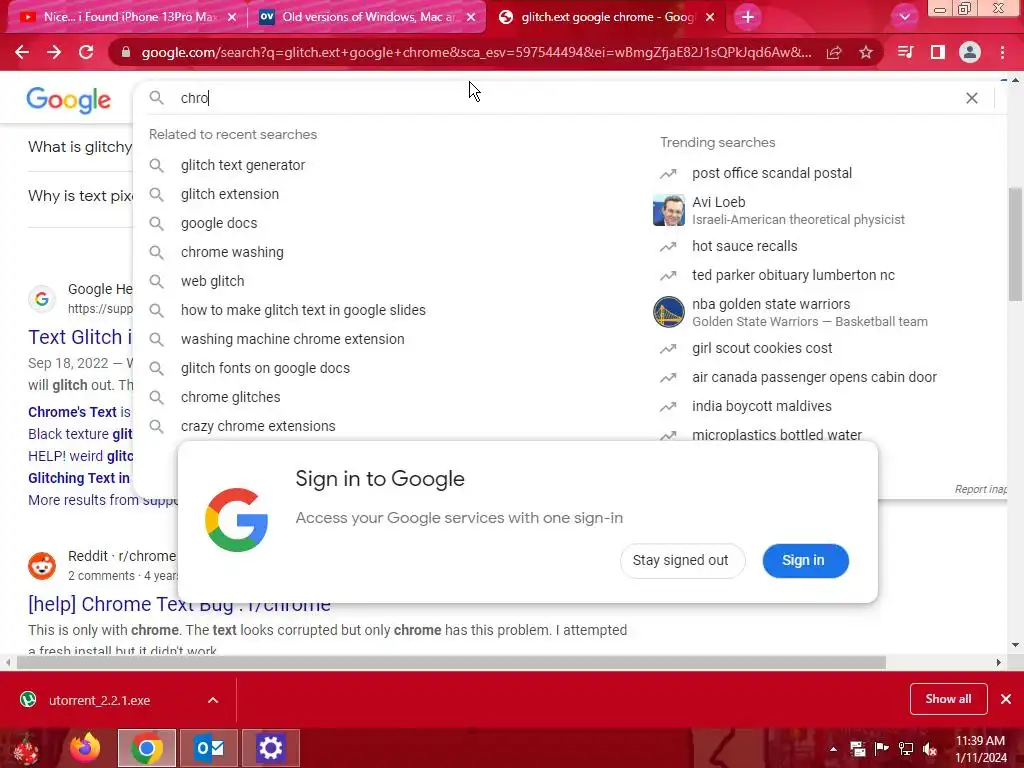The height and width of the screenshot is (768, 1024).
Task: Select the glitch.ext google chrome tab
Action: click(x=607, y=17)
